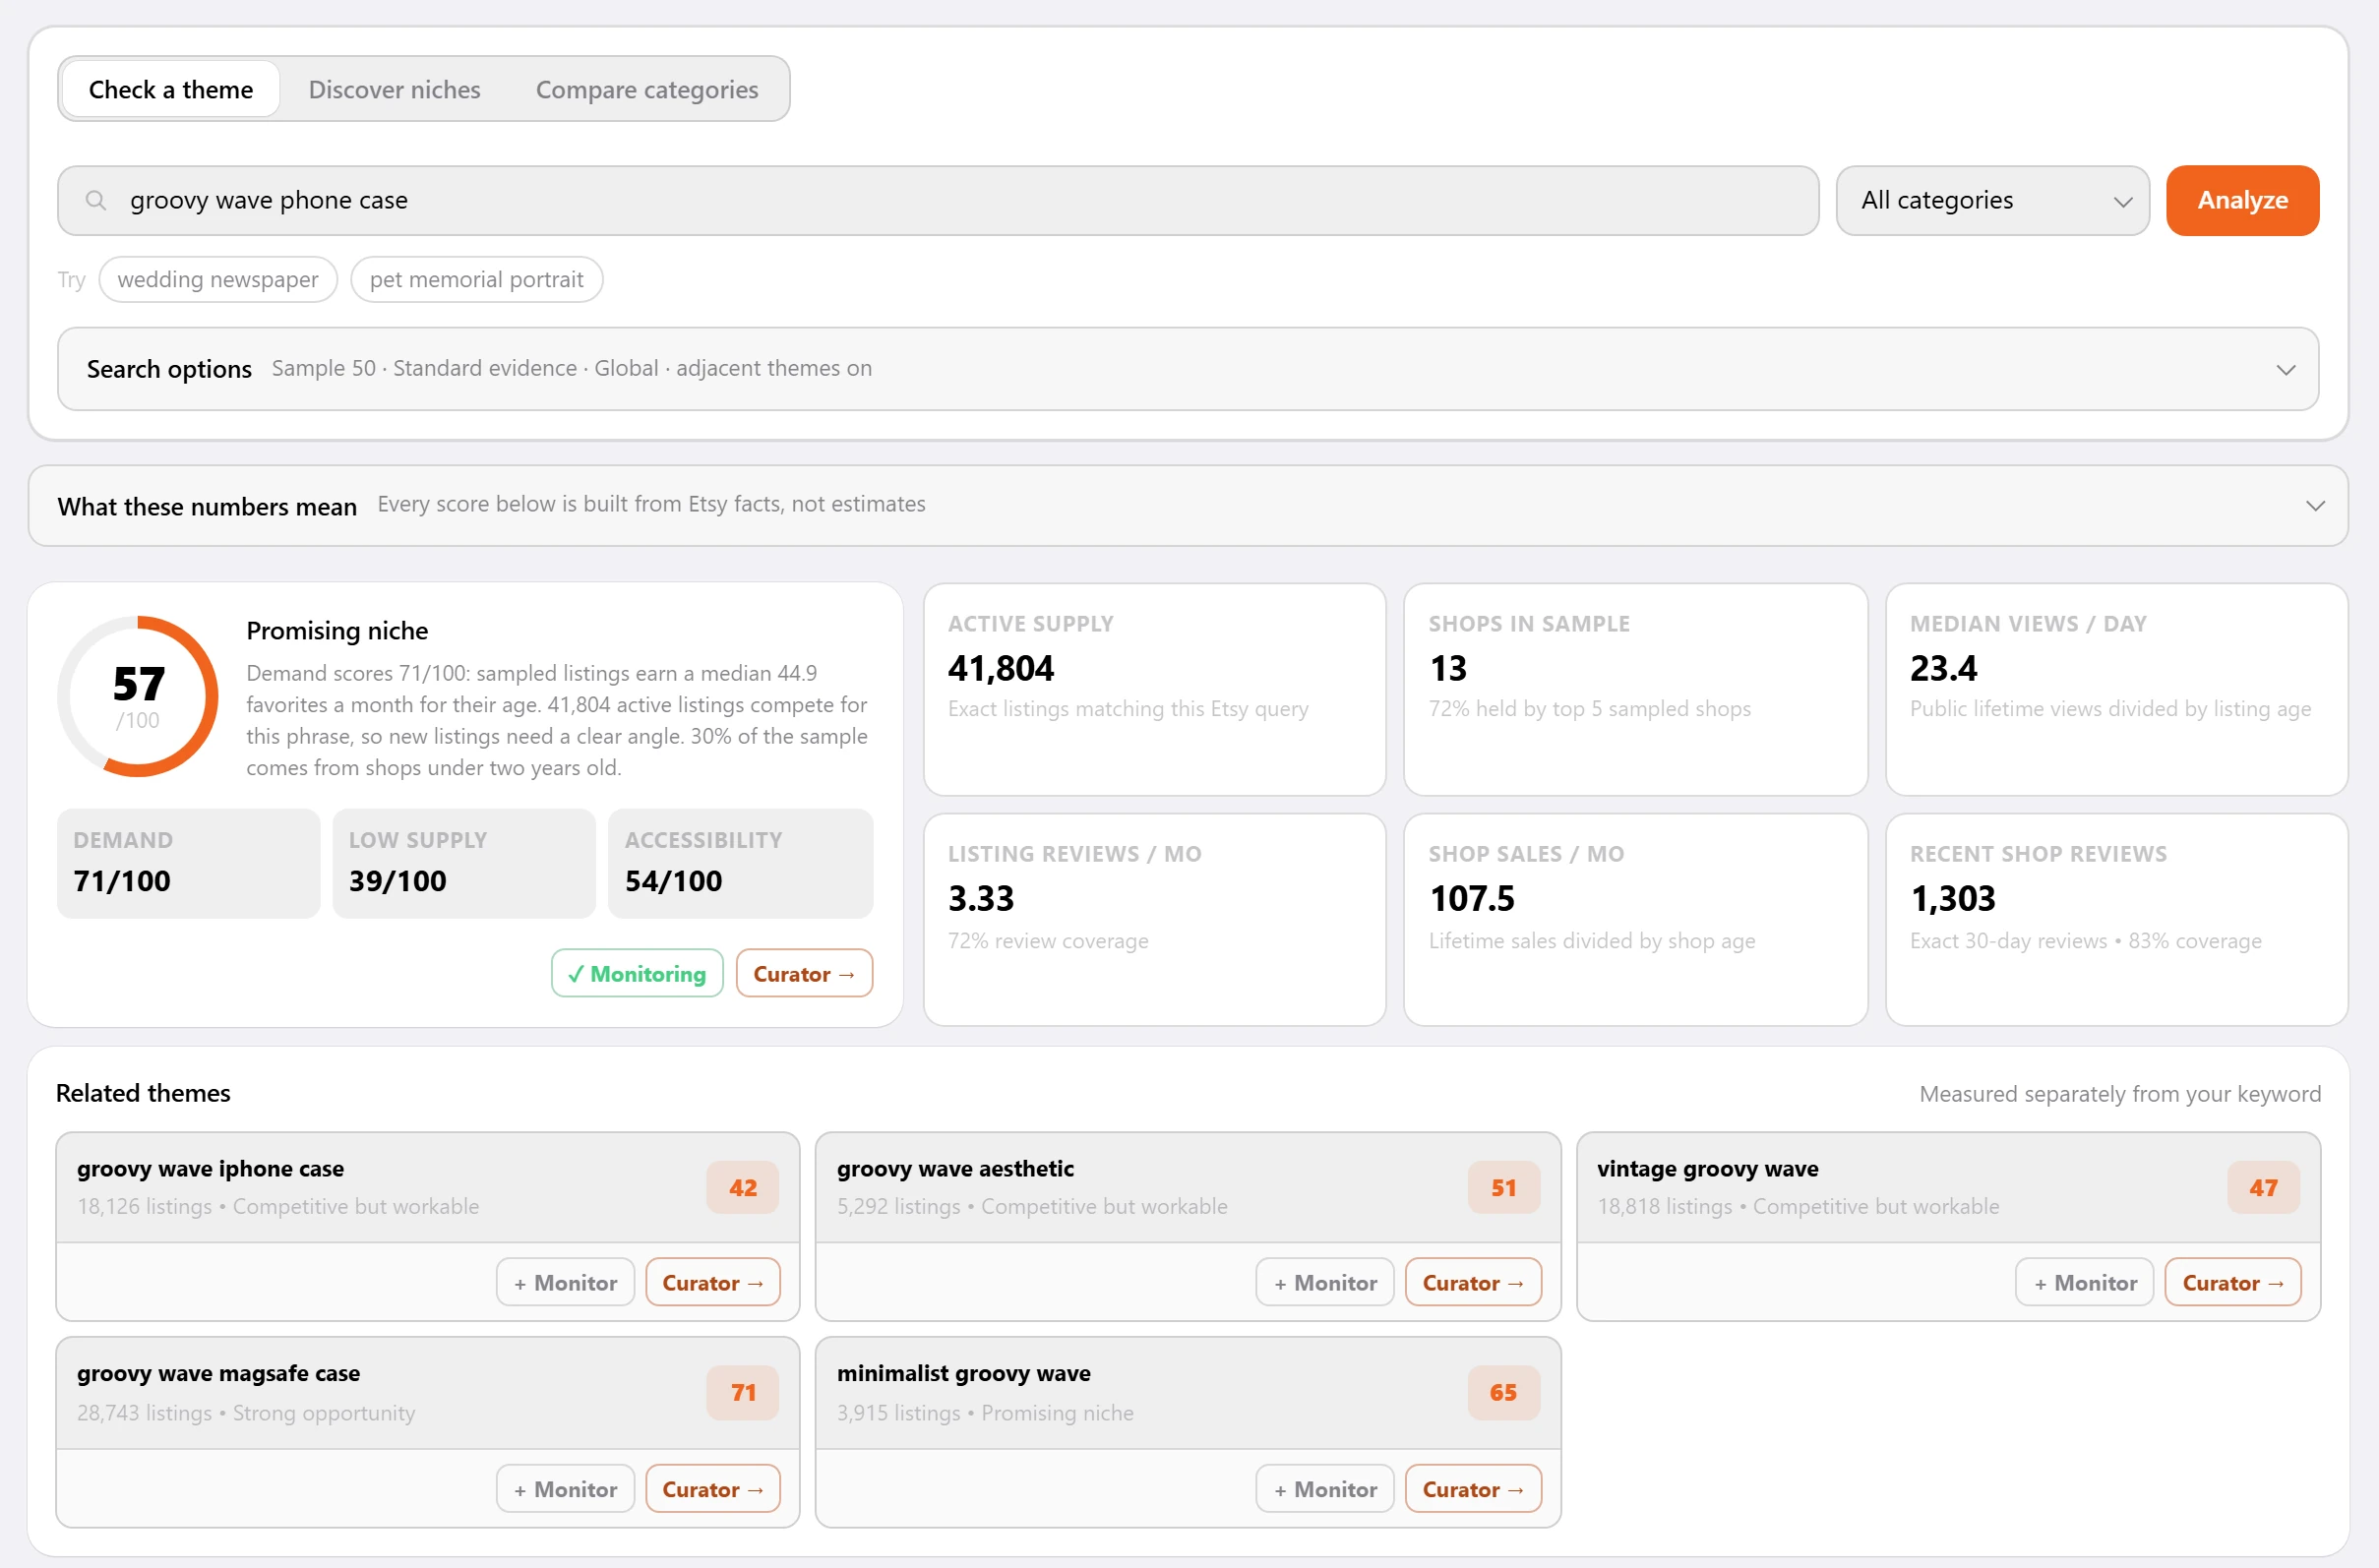The image size is (2379, 1568).
Task: Click the Median Views / Day card
Action: click(2116, 689)
